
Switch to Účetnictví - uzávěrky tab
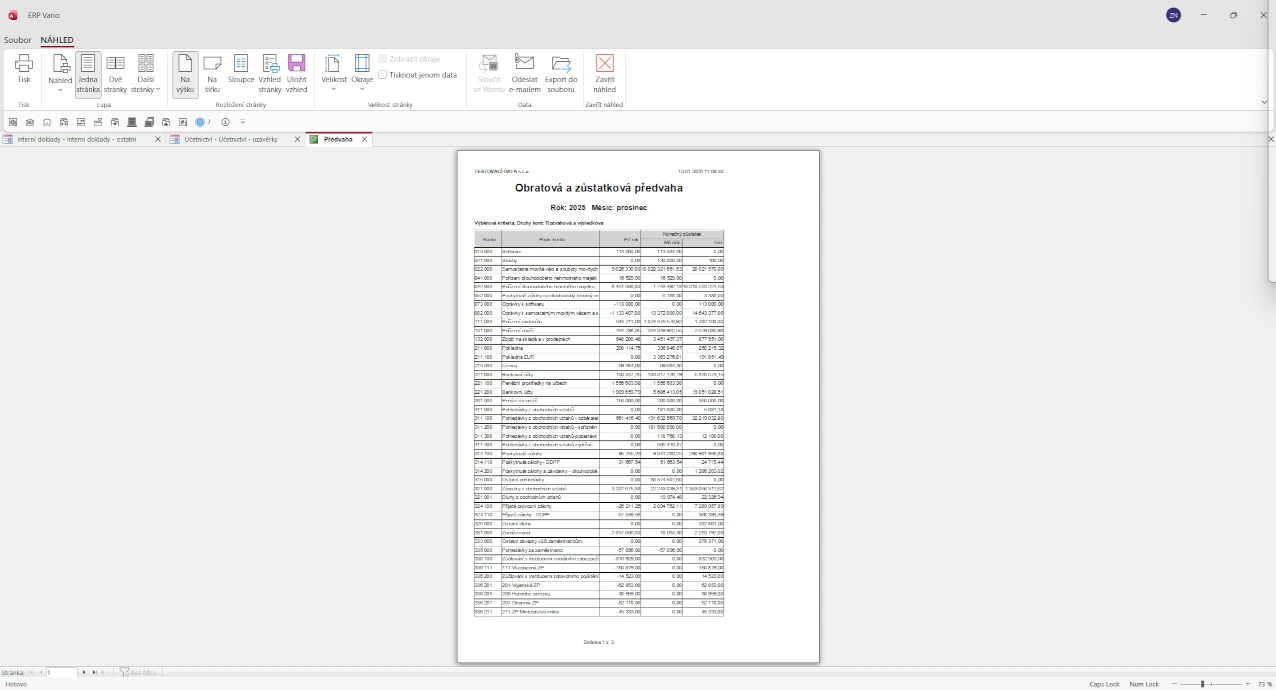229,140
